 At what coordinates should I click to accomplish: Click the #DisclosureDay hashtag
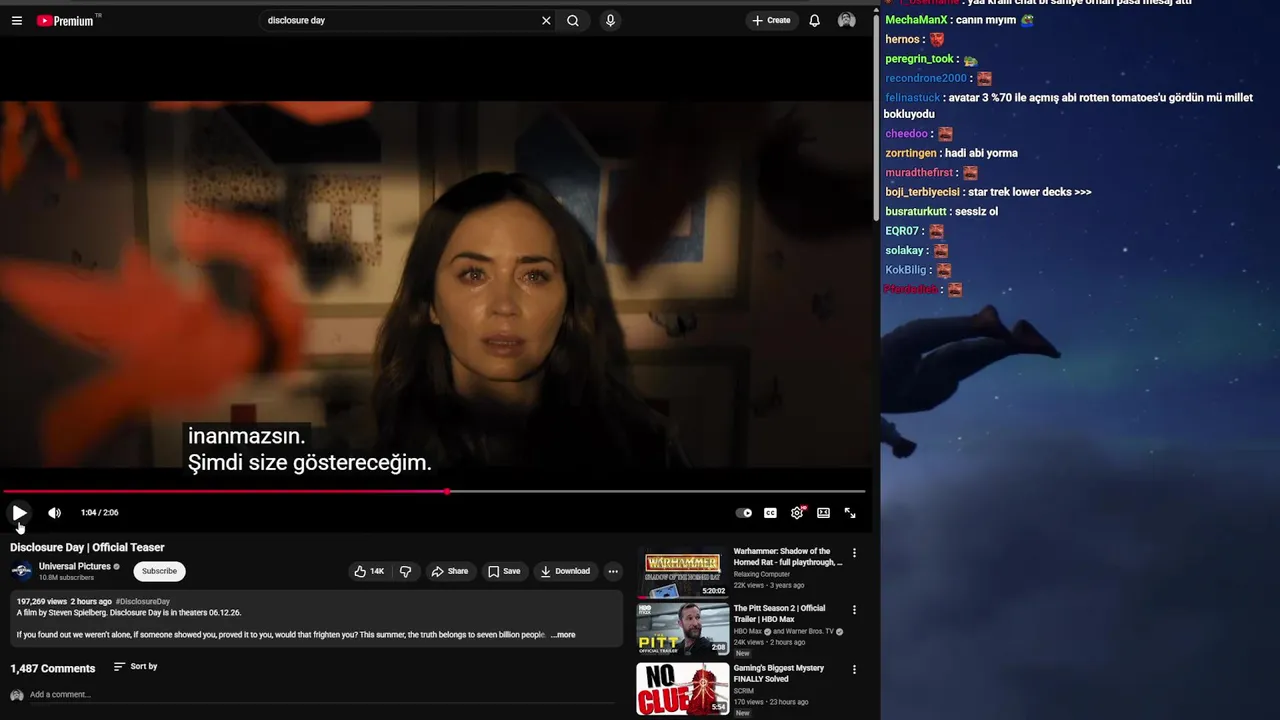point(143,602)
